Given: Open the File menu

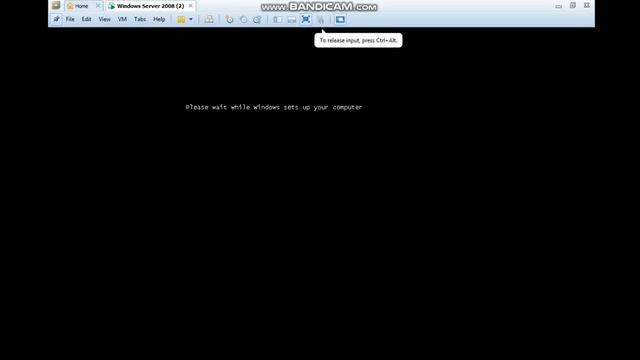Looking at the screenshot, I should click(70, 19).
